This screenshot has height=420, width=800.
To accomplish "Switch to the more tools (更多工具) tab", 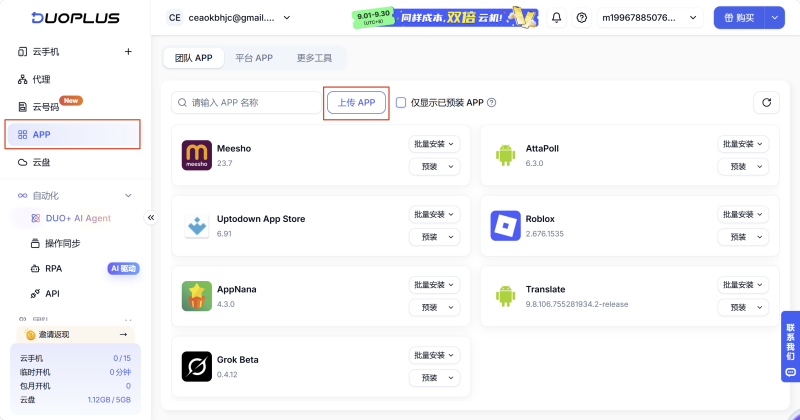I will coord(314,58).
